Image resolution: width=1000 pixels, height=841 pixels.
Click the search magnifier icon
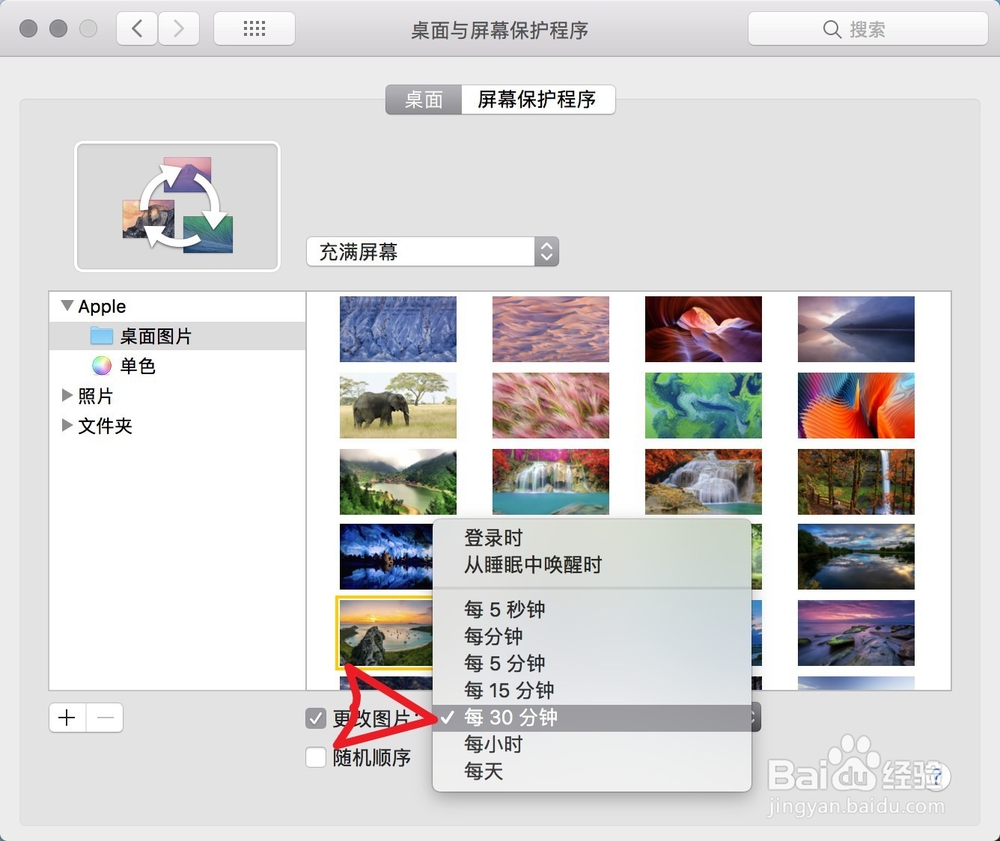pos(833,29)
